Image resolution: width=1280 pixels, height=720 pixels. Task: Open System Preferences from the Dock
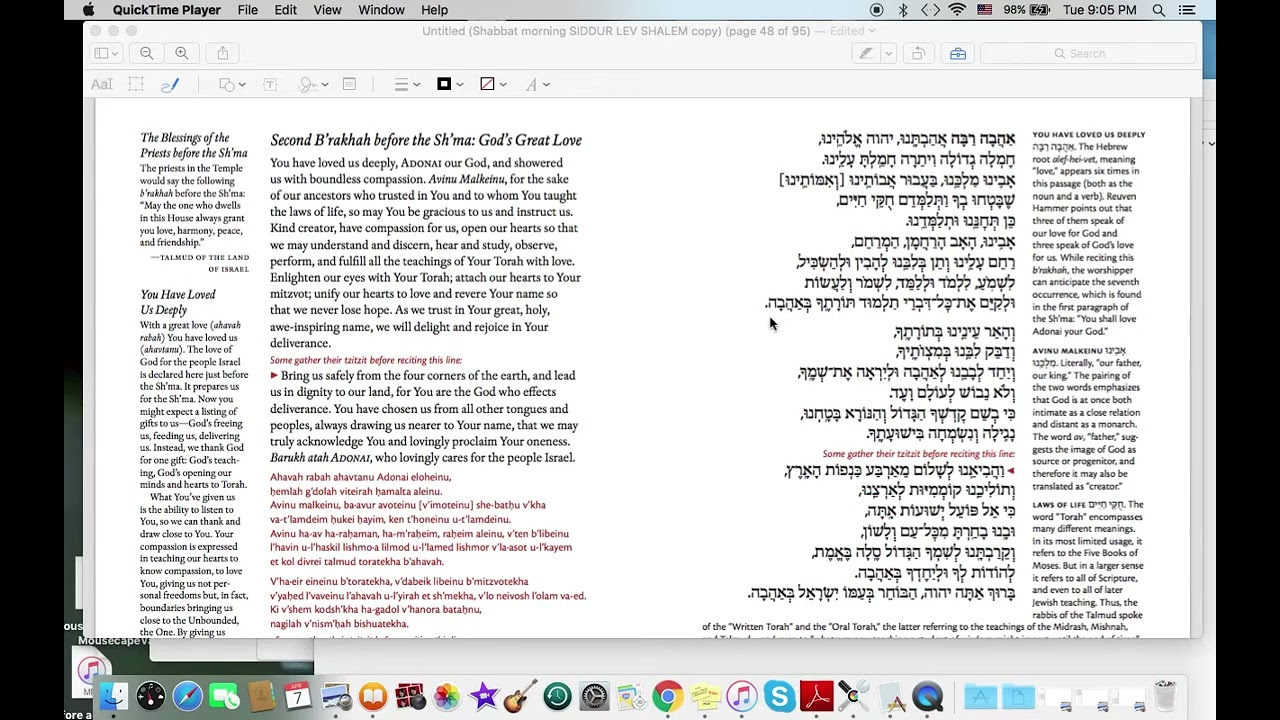point(594,696)
